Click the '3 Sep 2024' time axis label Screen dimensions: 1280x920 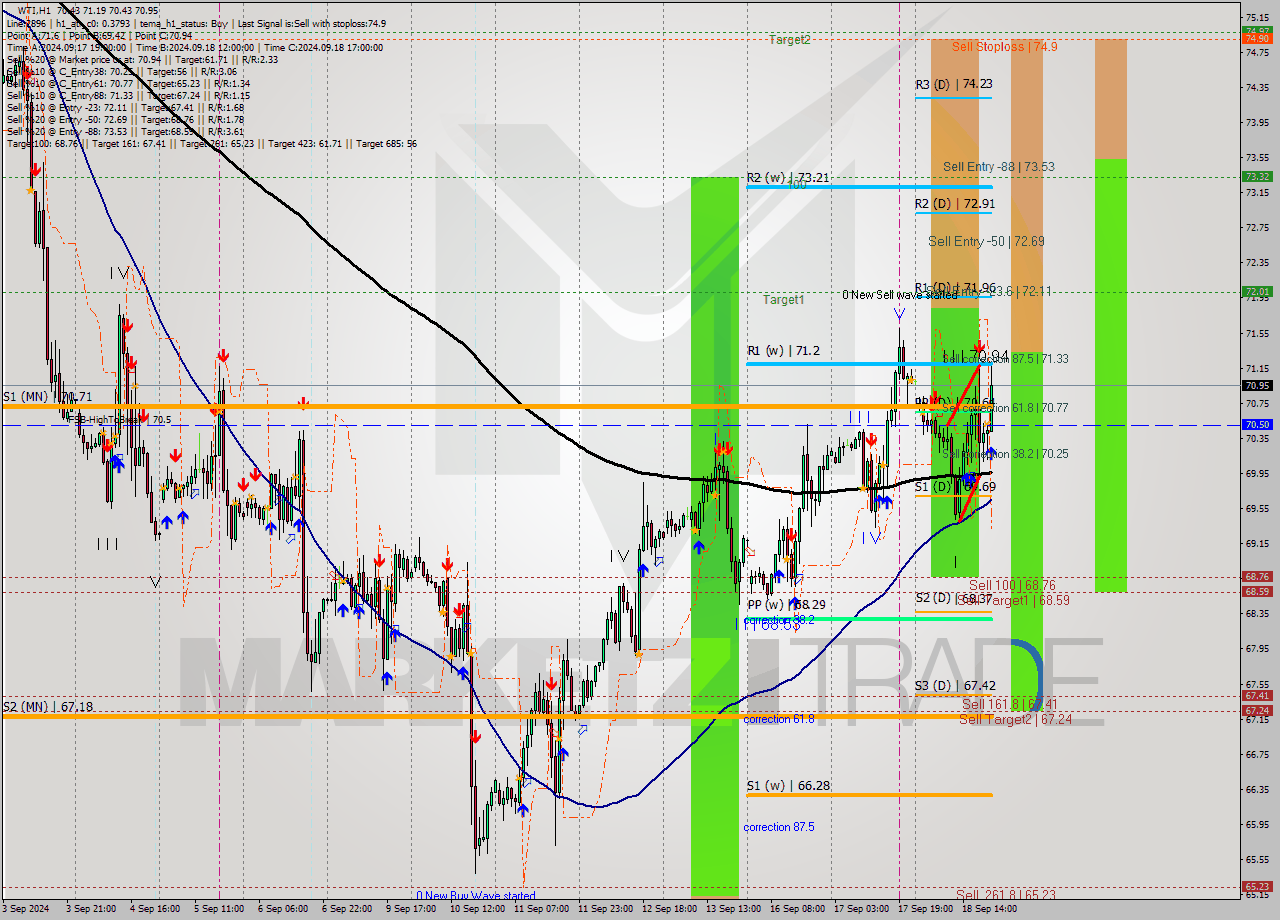click(27, 910)
